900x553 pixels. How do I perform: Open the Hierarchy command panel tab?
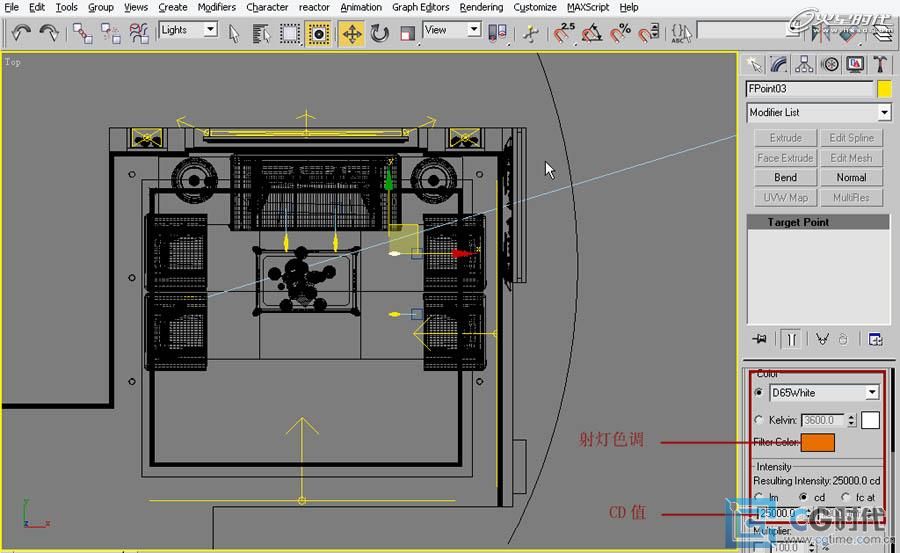tap(804, 65)
